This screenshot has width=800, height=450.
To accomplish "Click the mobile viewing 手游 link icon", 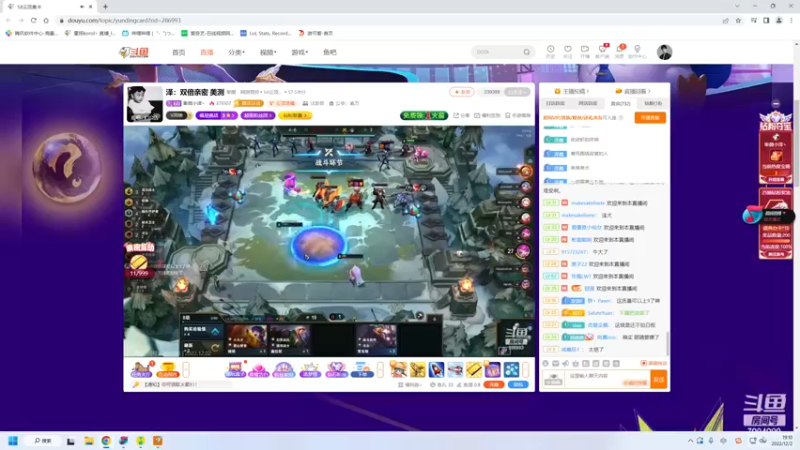I will pyautogui.click(x=518, y=116).
